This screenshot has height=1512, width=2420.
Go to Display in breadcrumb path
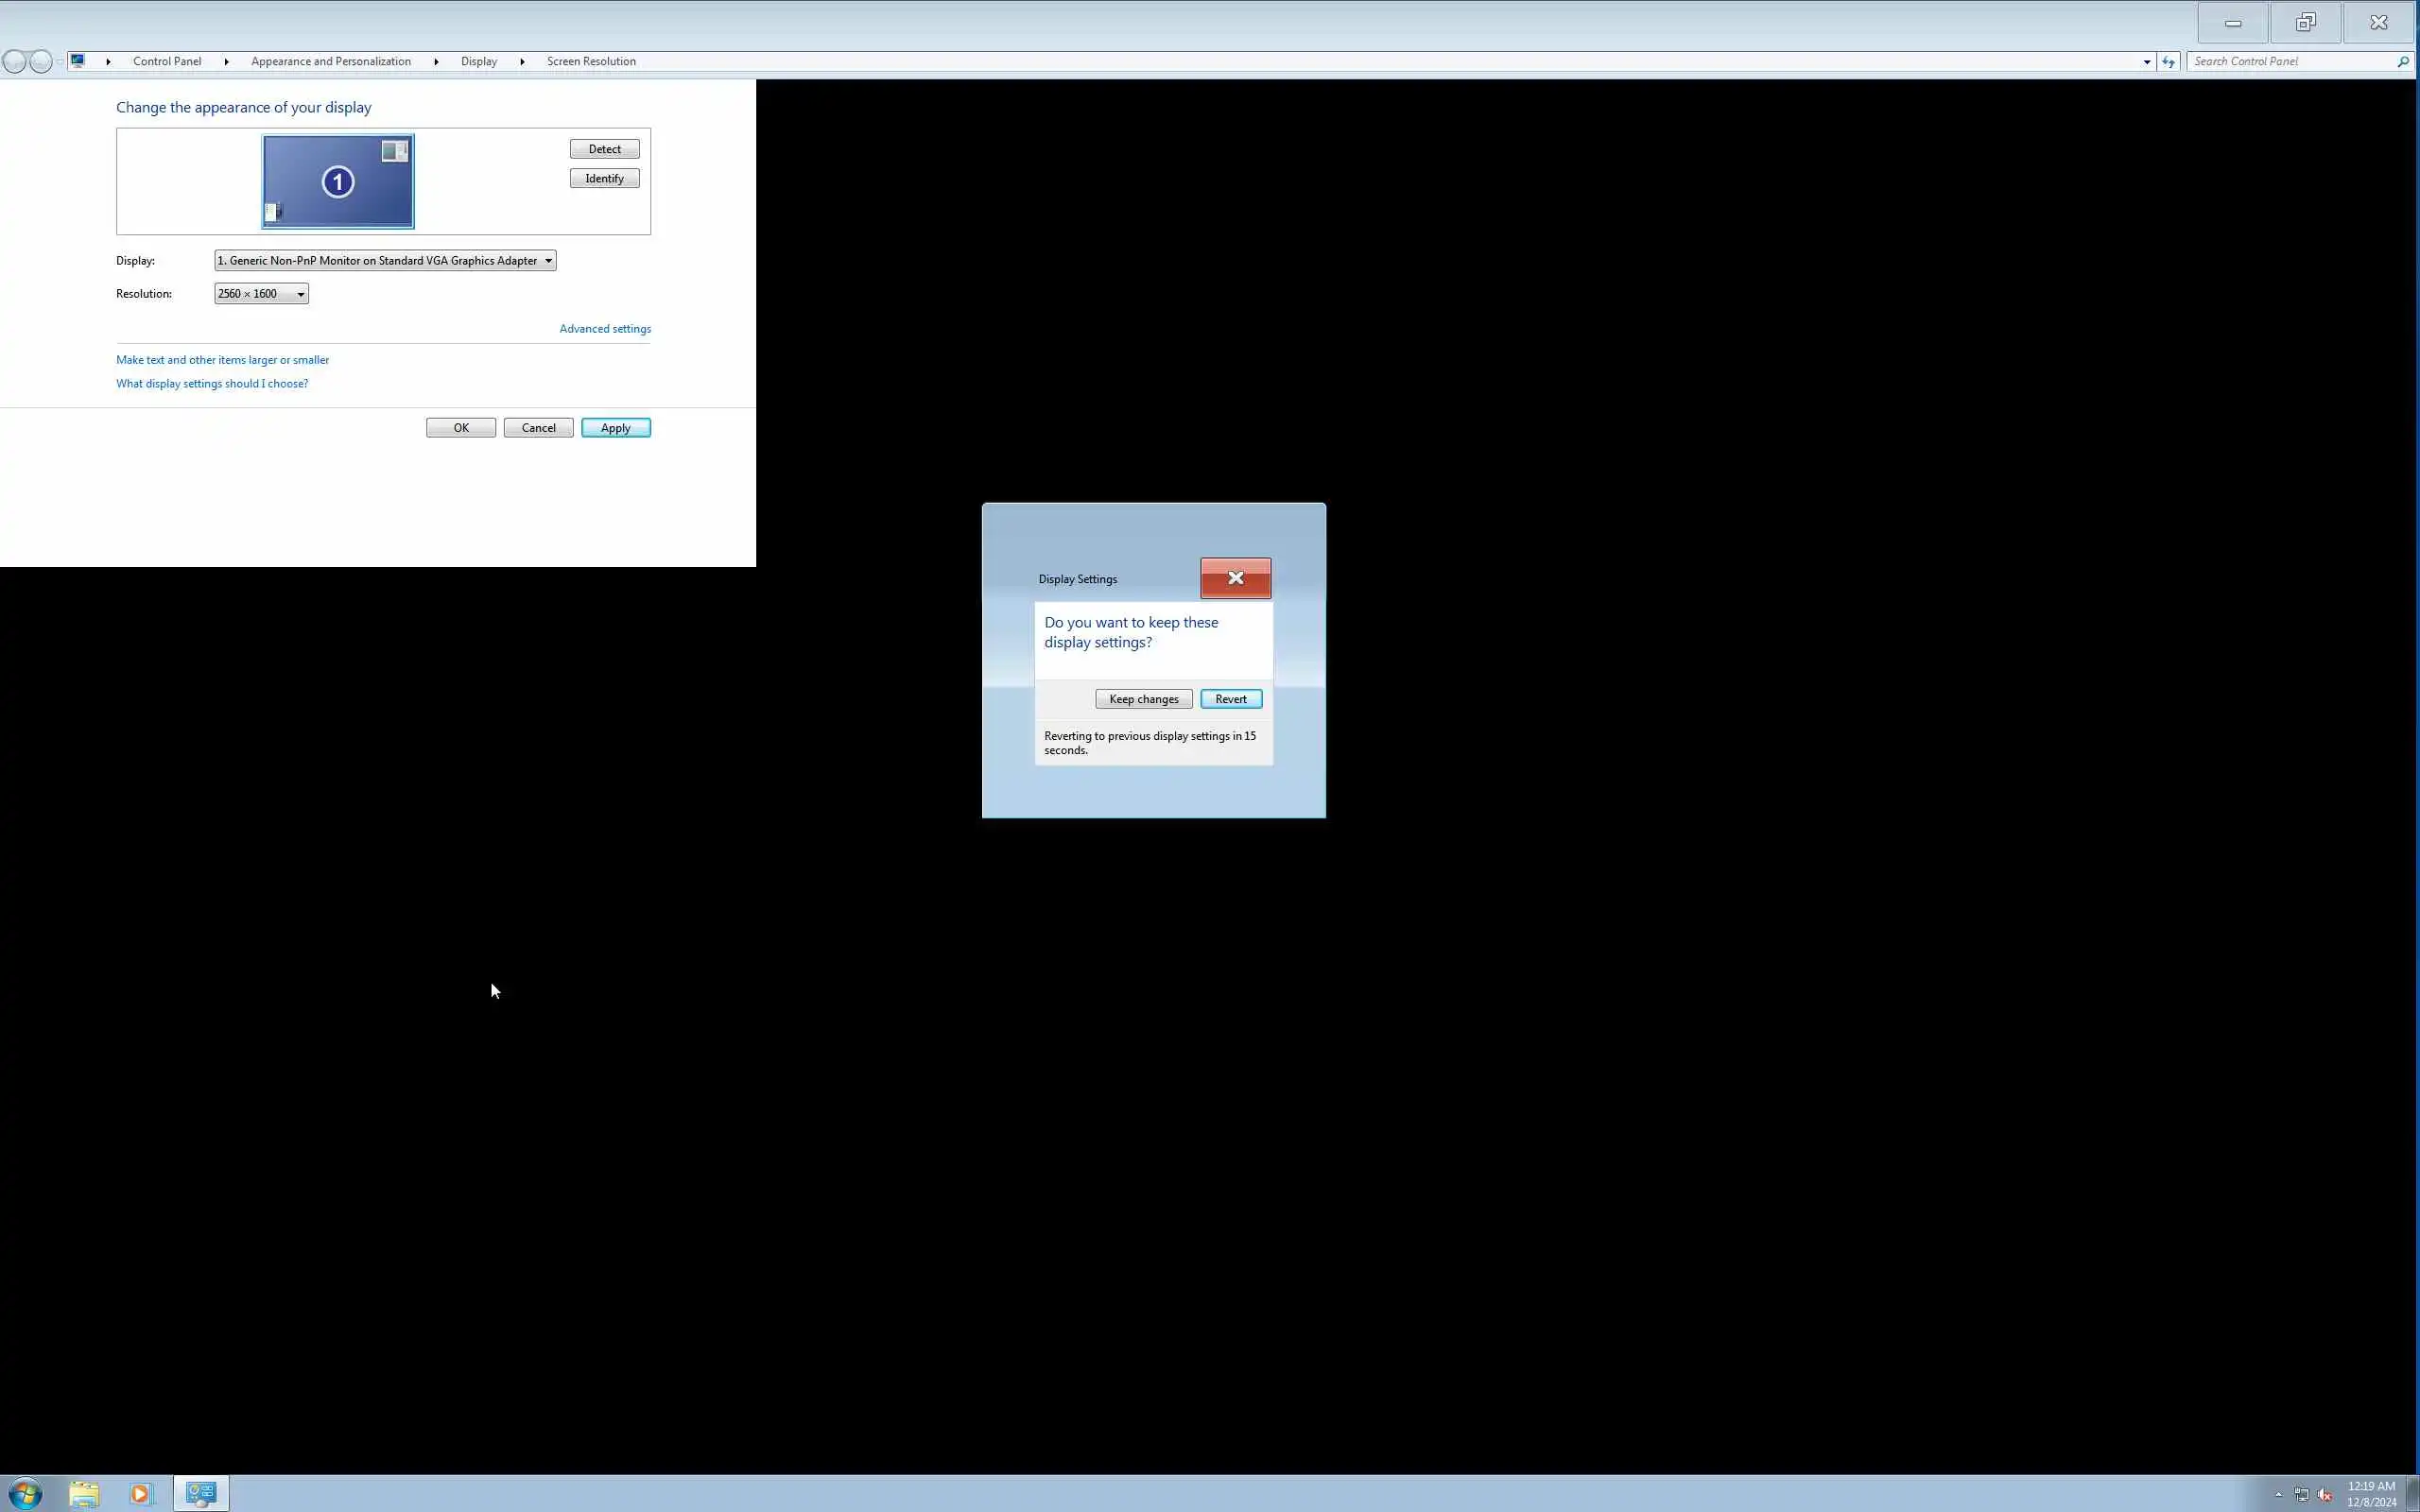pyautogui.click(x=478, y=62)
